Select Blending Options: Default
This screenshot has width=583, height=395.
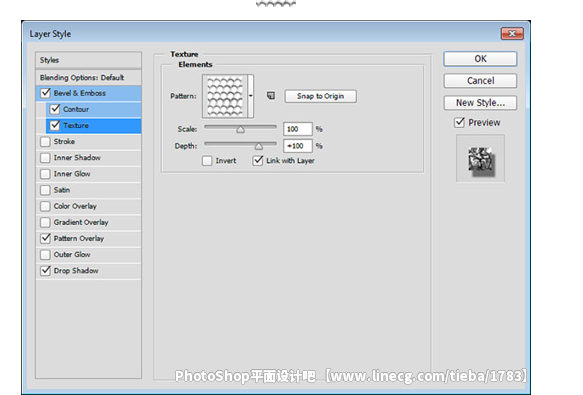point(88,77)
